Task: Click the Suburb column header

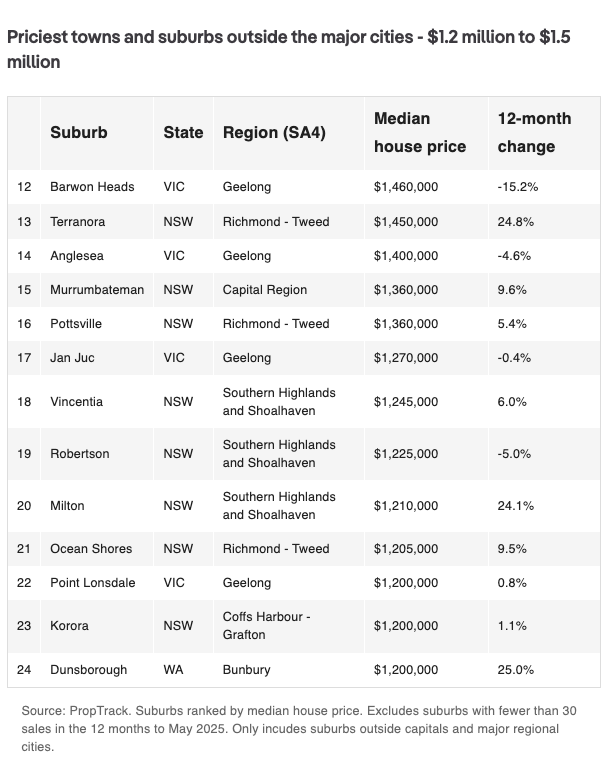Action: [79, 132]
